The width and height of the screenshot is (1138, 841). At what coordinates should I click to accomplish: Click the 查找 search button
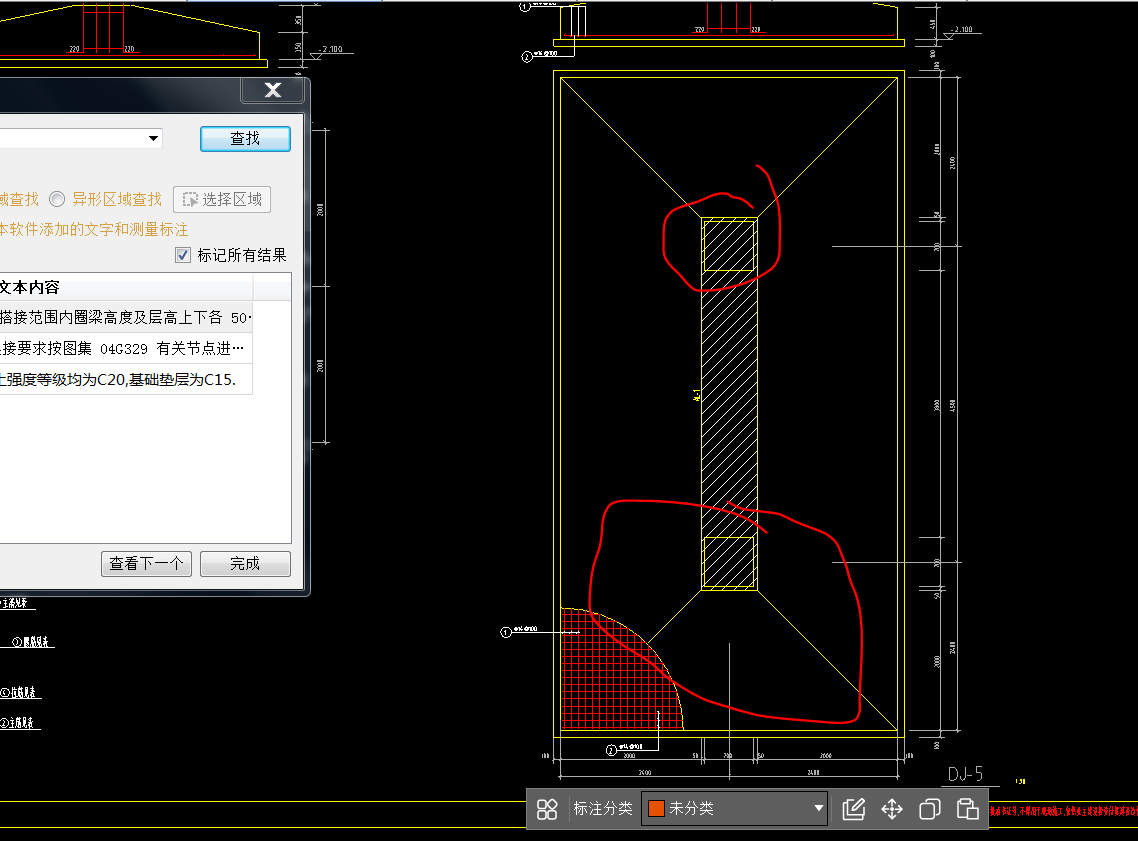point(245,139)
